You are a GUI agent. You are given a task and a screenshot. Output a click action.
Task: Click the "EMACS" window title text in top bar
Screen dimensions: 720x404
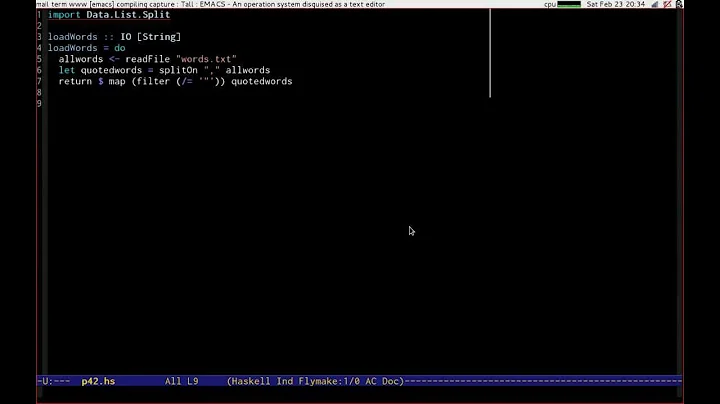click(212, 4)
